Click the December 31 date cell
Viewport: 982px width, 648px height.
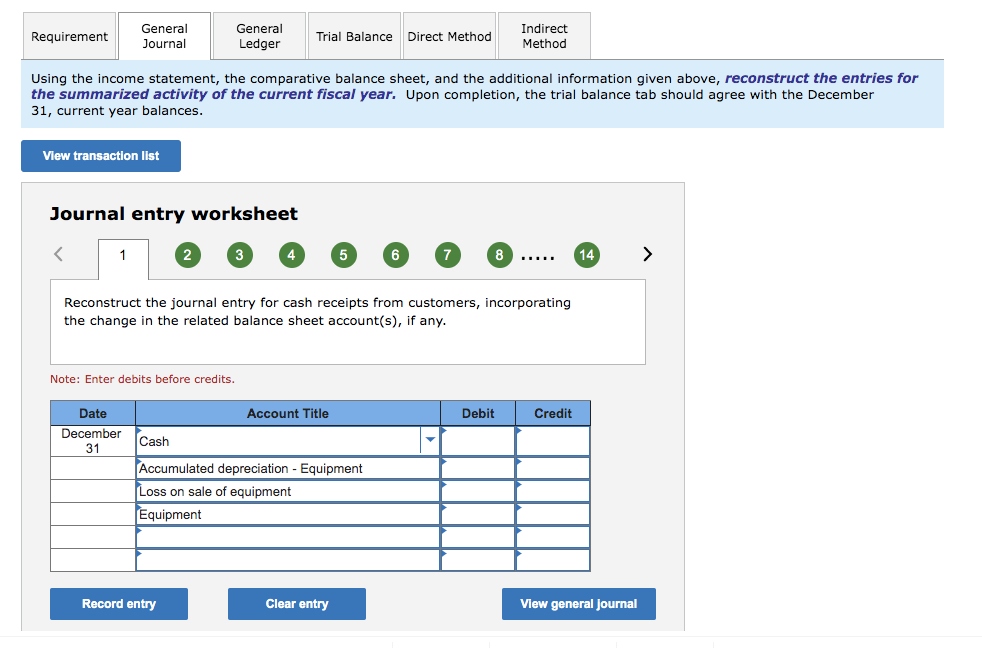93,441
